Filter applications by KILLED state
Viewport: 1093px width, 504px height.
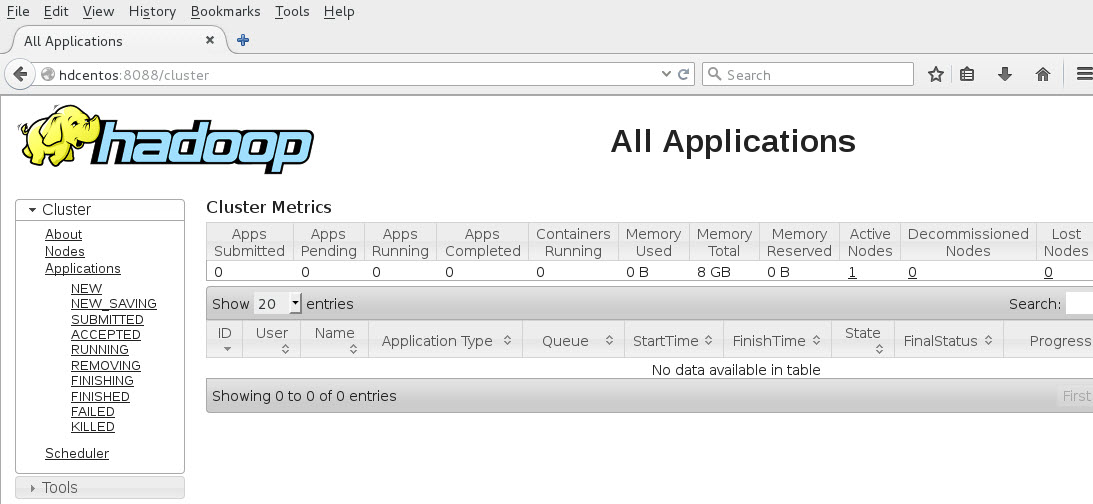click(93, 427)
